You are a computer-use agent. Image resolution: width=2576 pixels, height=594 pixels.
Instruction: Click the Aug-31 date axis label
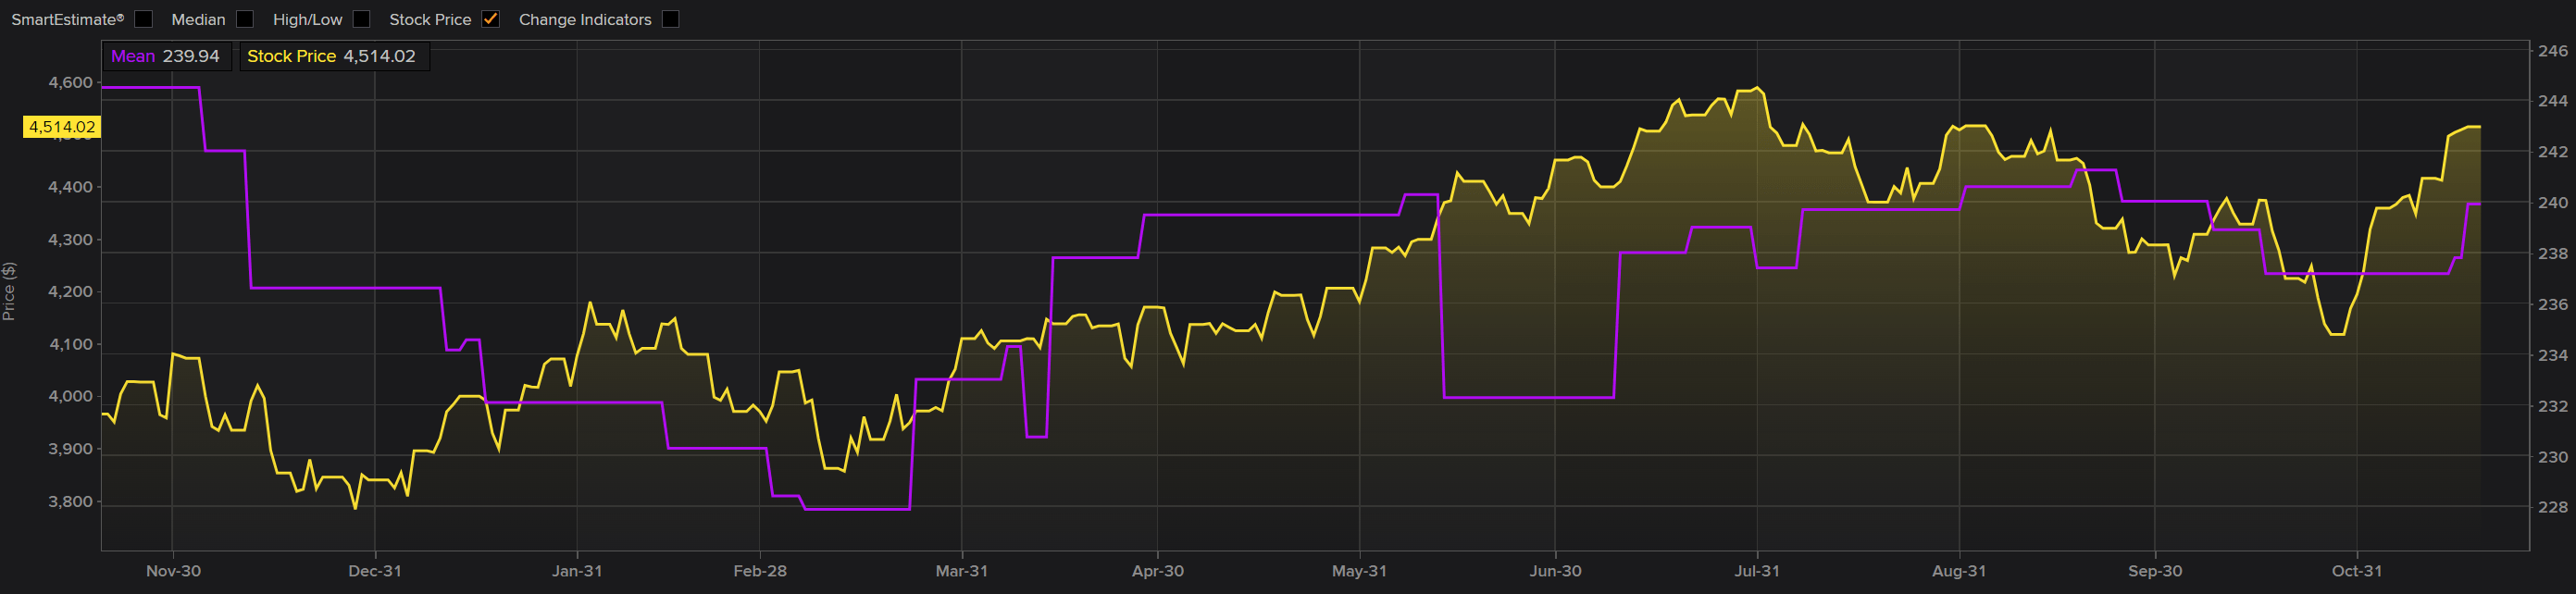[x=1959, y=571]
